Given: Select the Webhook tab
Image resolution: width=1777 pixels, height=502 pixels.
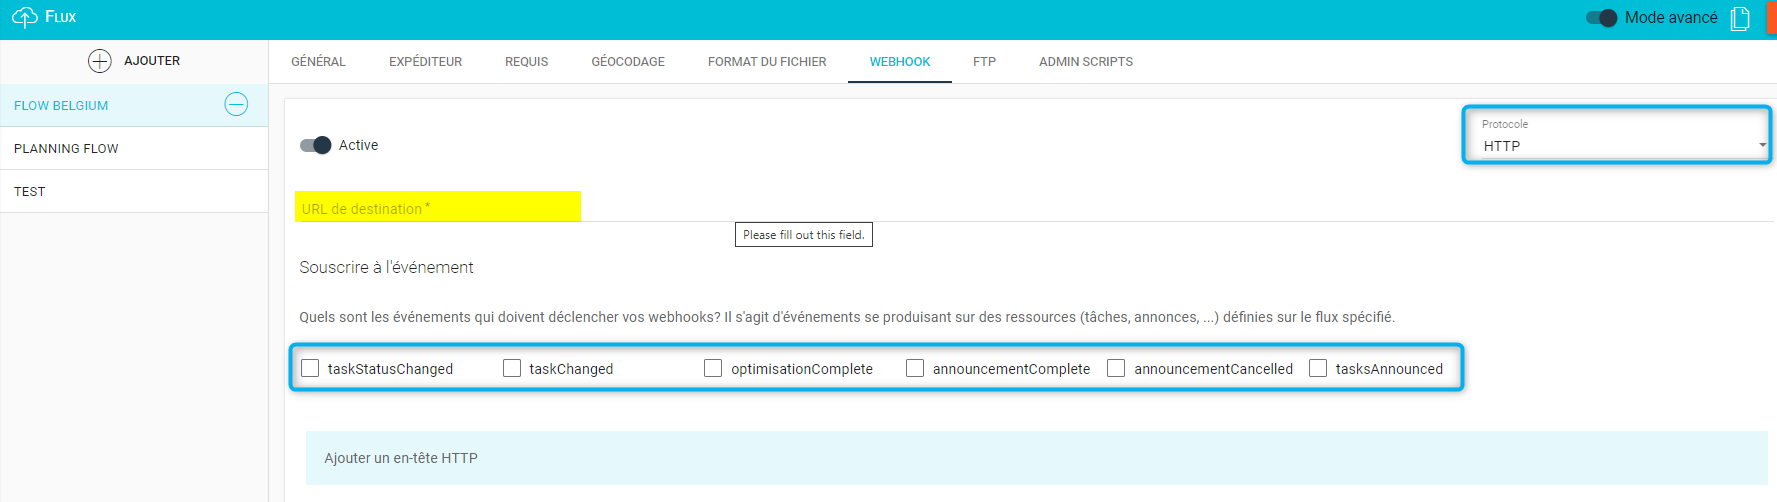Looking at the screenshot, I should pyautogui.click(x=900, y=62).
